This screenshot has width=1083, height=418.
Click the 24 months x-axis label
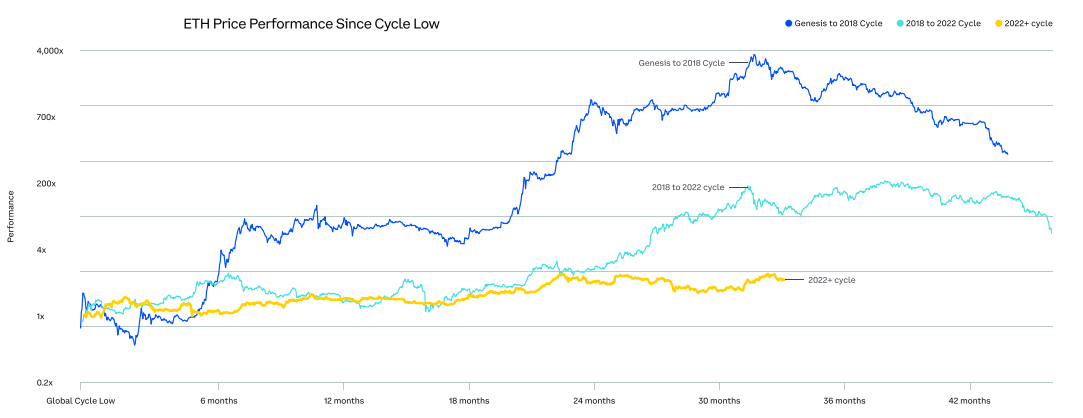tap(594, 402)
